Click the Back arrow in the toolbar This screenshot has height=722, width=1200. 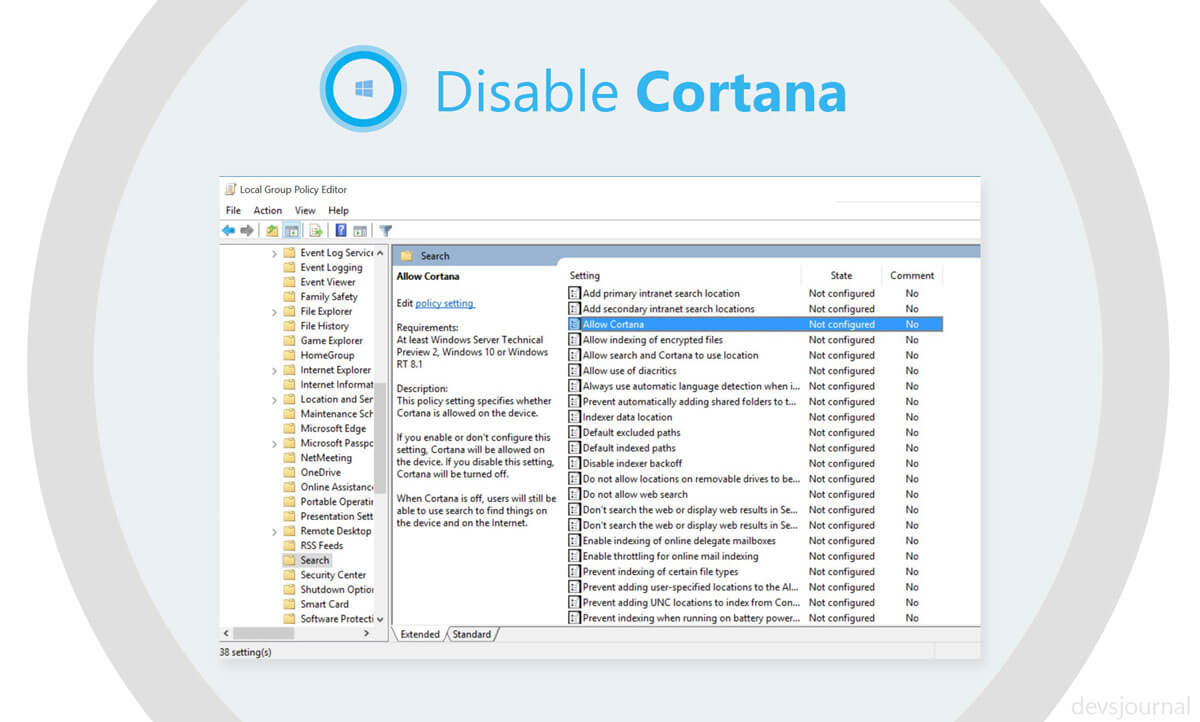(x=228, y=231)
